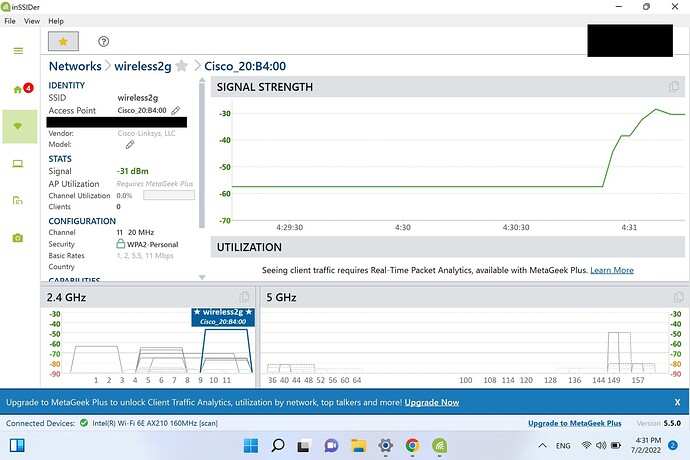Click the ENG language indicator
Screen dimensions: 690x460
click(563, 446)
